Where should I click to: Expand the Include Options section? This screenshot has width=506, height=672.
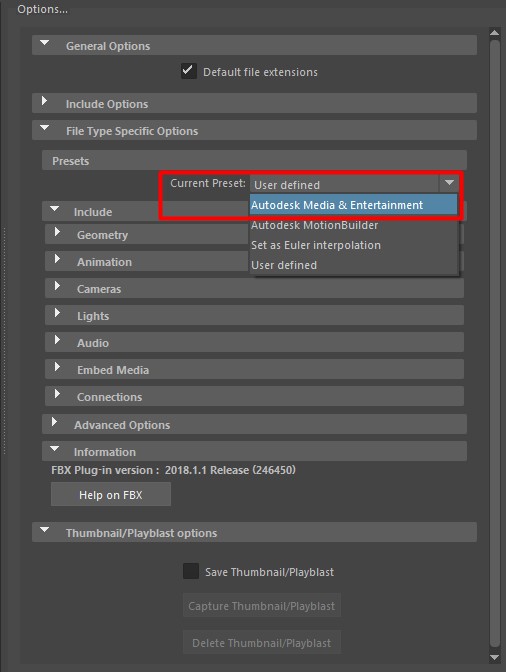tap(44, 101)
